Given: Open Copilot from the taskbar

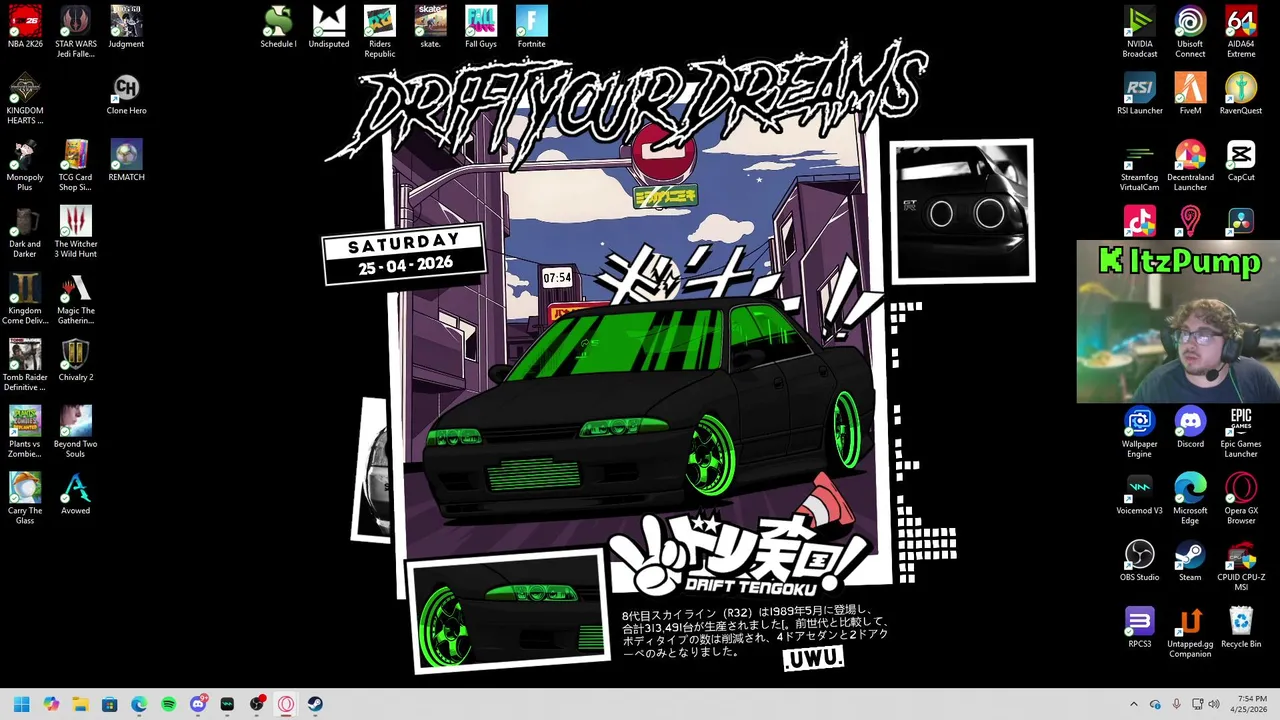Looking at the screenshot, I should [51, 704].
